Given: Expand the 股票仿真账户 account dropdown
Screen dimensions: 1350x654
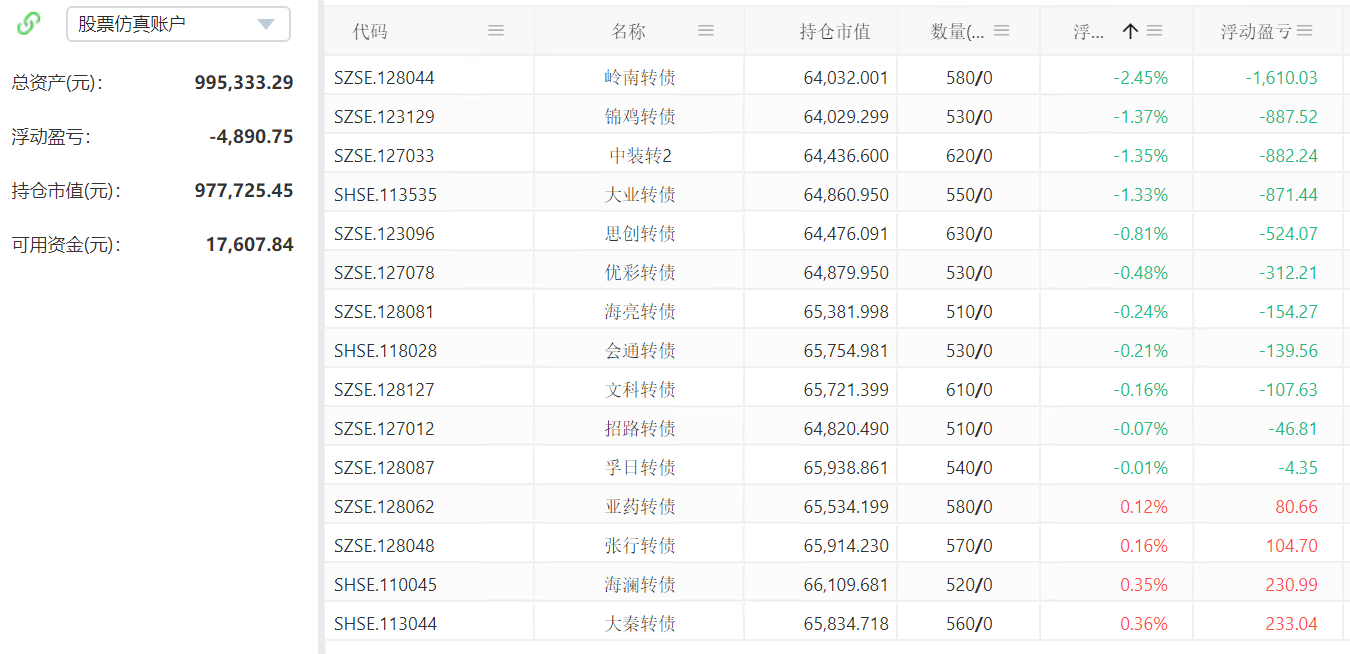Looking at the screenshot, I should coord(265,24).
